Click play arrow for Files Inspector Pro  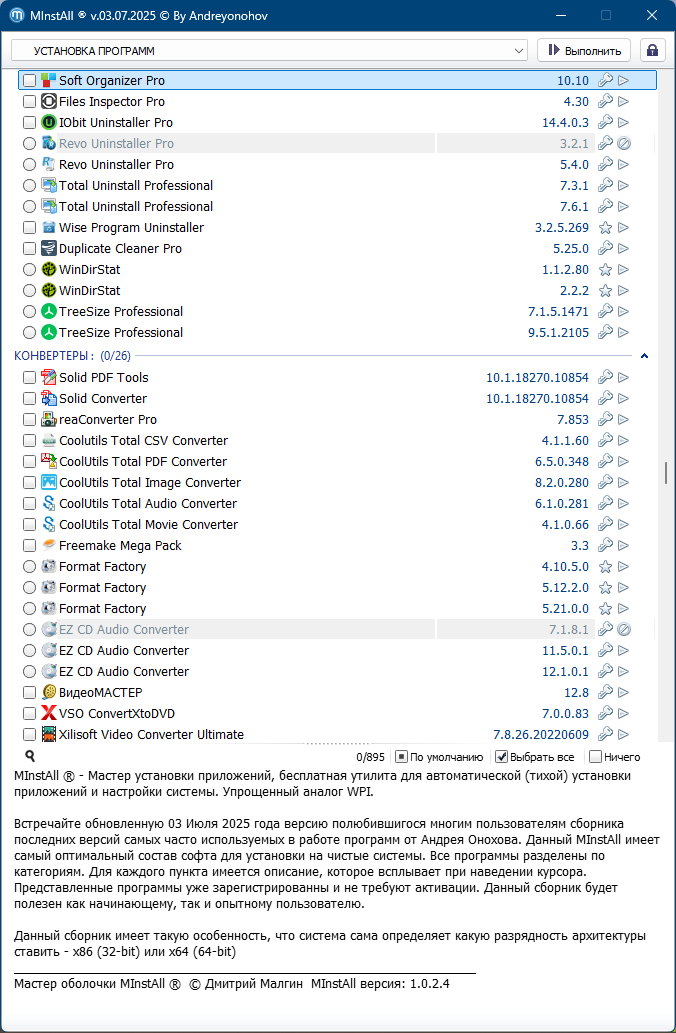click(x=623, y=101)
